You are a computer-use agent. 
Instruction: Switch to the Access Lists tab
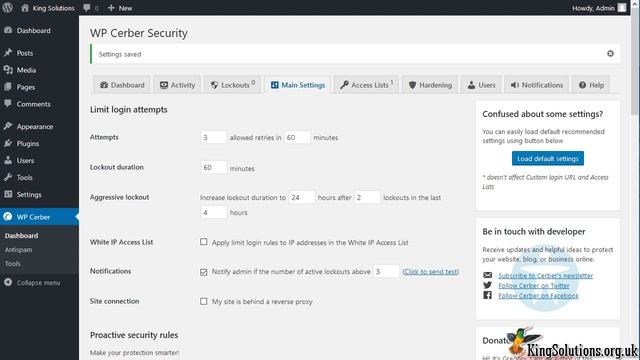point(366,85)
